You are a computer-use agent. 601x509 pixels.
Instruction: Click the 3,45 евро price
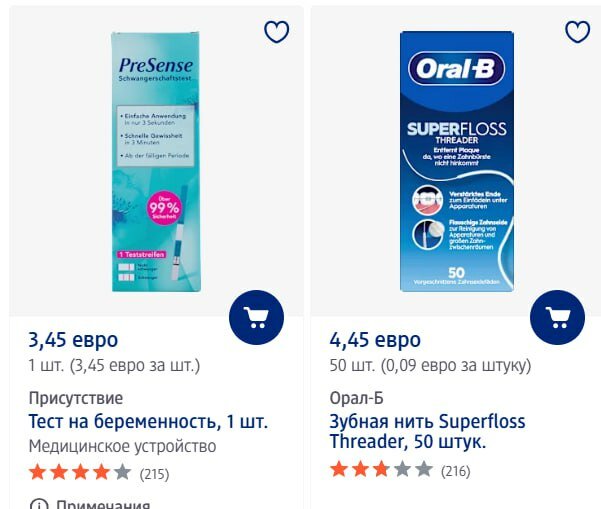click(x=73, y=340)
